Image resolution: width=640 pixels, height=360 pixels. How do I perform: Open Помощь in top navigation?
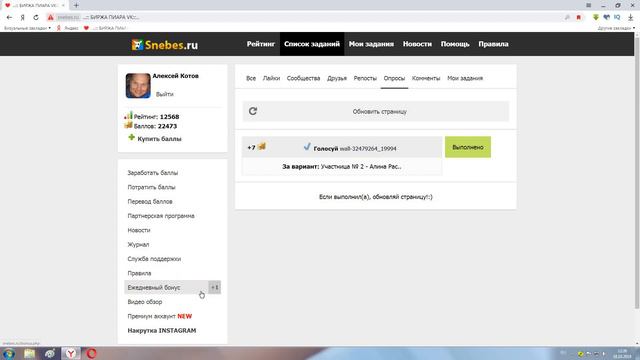(455, 44)
